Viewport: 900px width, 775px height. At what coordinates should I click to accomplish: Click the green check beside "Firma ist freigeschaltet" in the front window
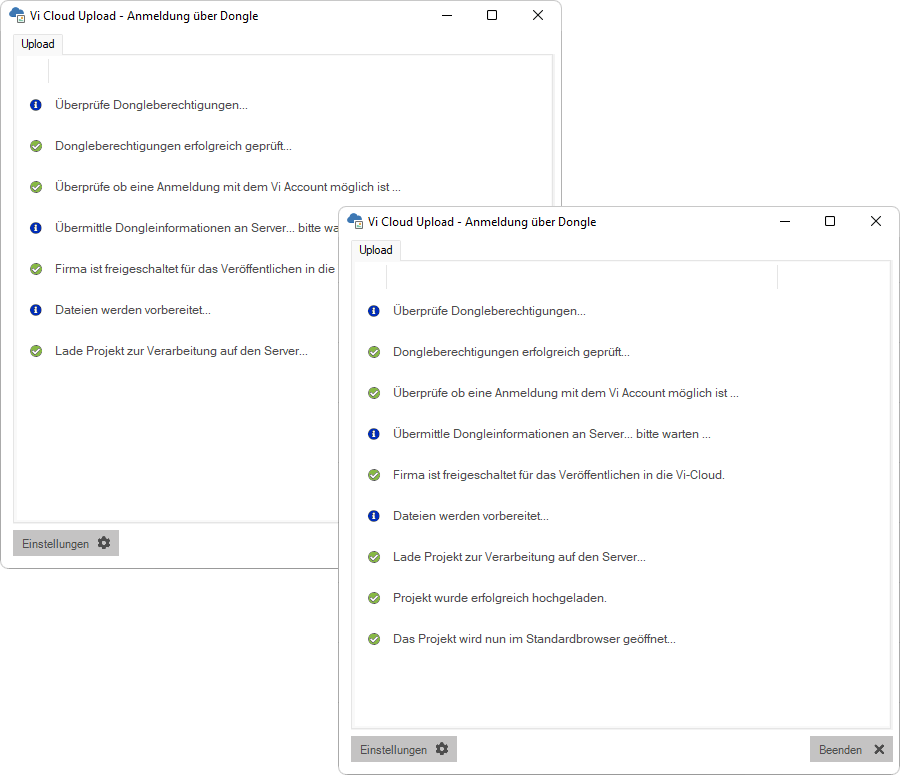point(374,475)
